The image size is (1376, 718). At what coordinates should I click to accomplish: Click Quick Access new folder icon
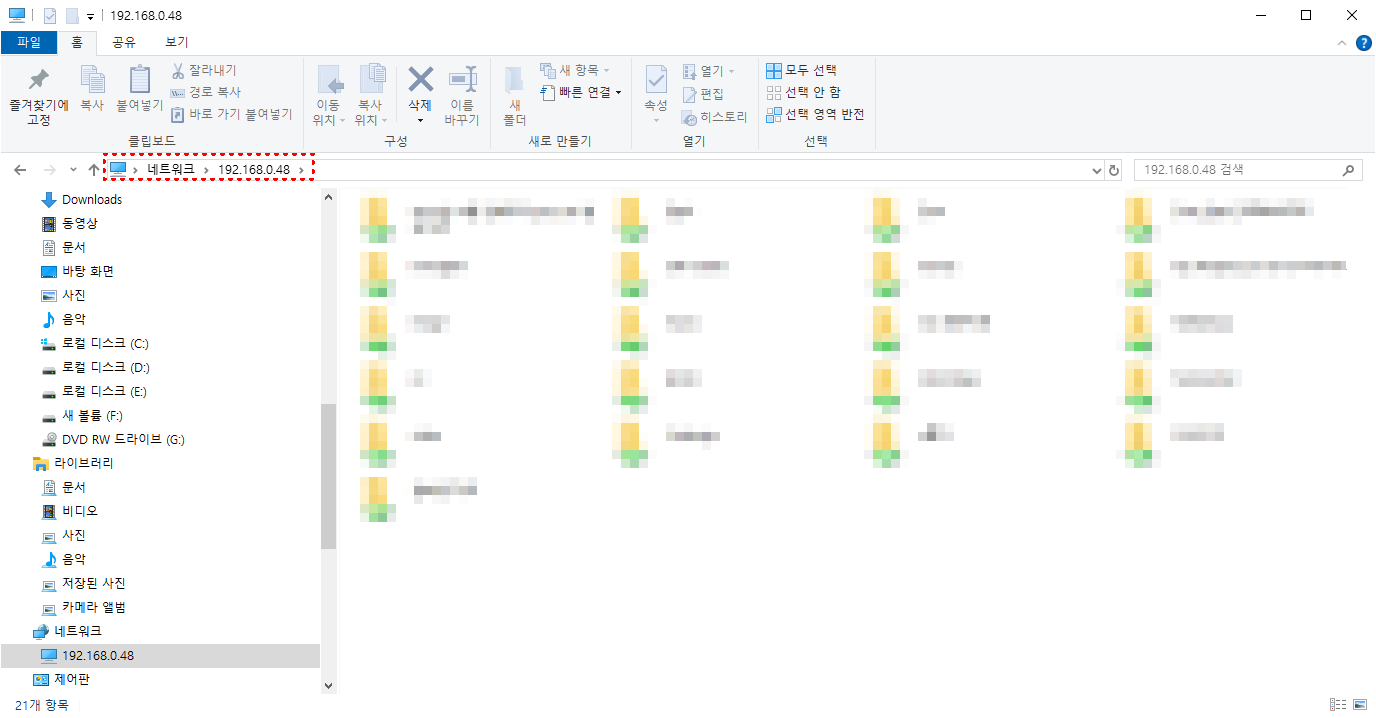tap(71, 16)
